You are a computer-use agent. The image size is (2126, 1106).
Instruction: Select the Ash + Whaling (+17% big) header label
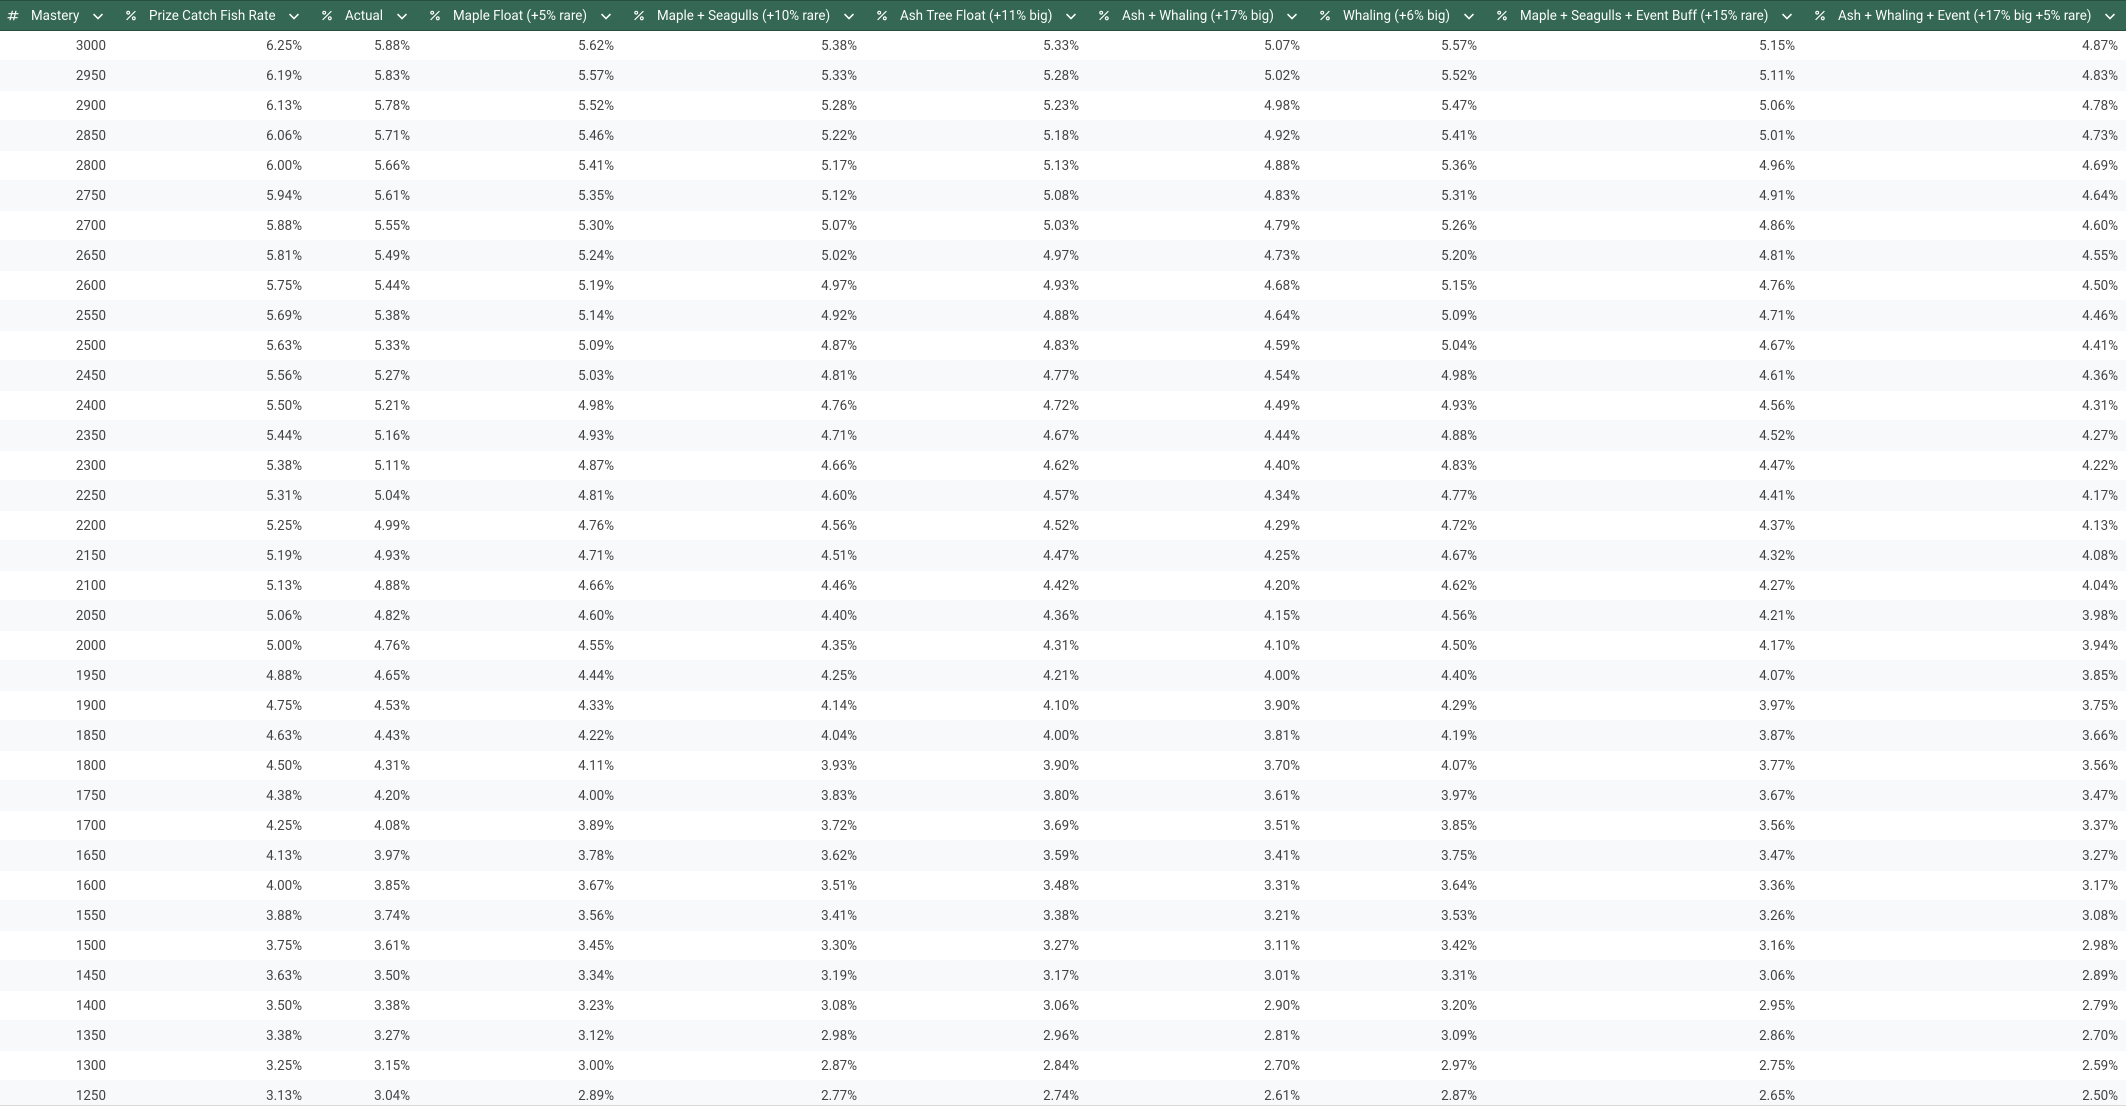(1198, 15)
